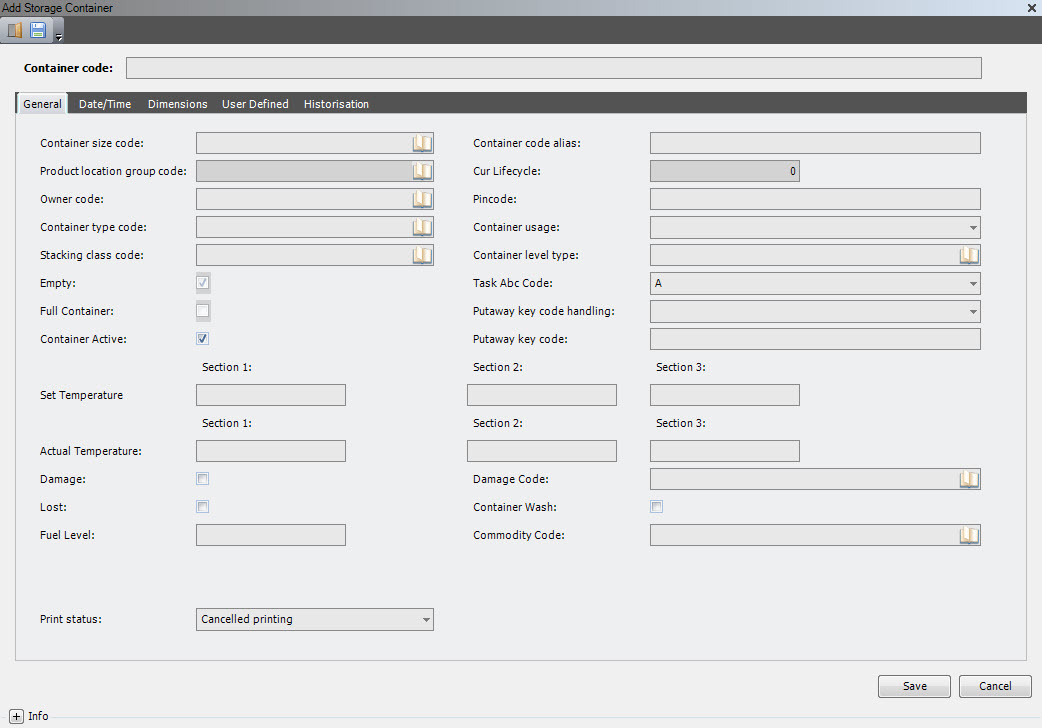Switch to the Date/Time tab

tap(105, 104)
